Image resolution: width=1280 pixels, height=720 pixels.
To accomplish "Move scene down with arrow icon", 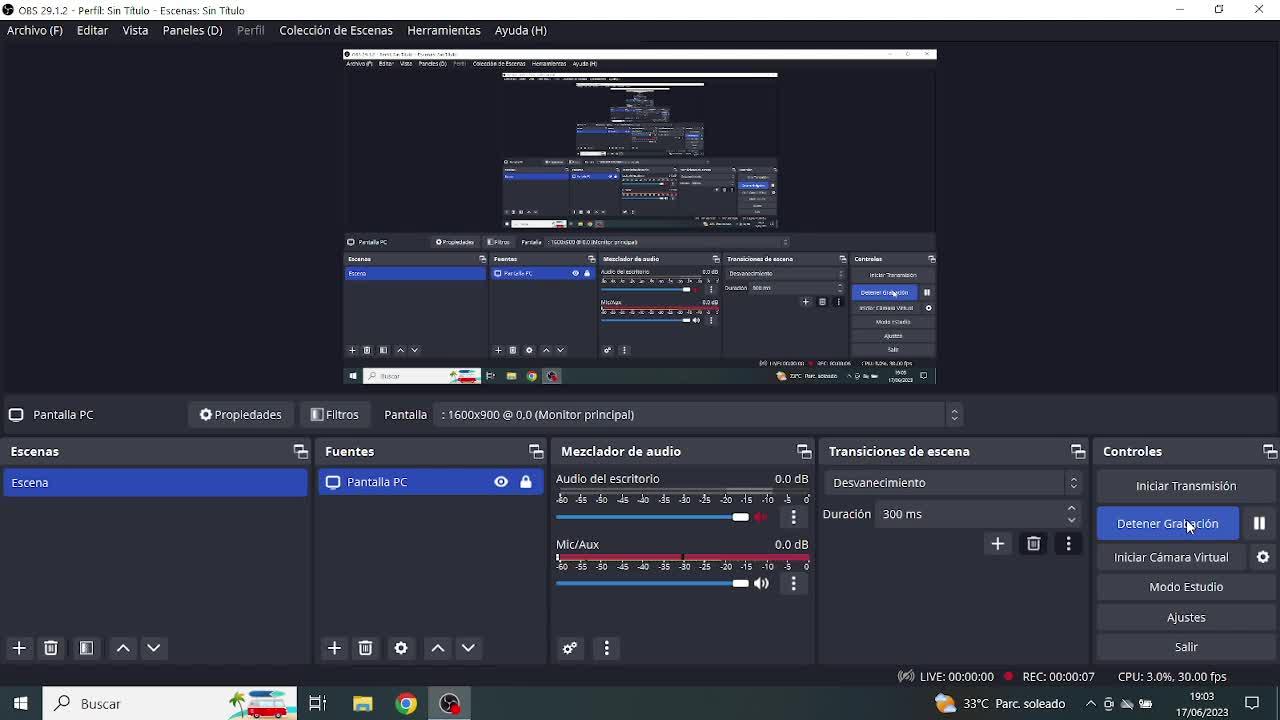I will [154, 648].
